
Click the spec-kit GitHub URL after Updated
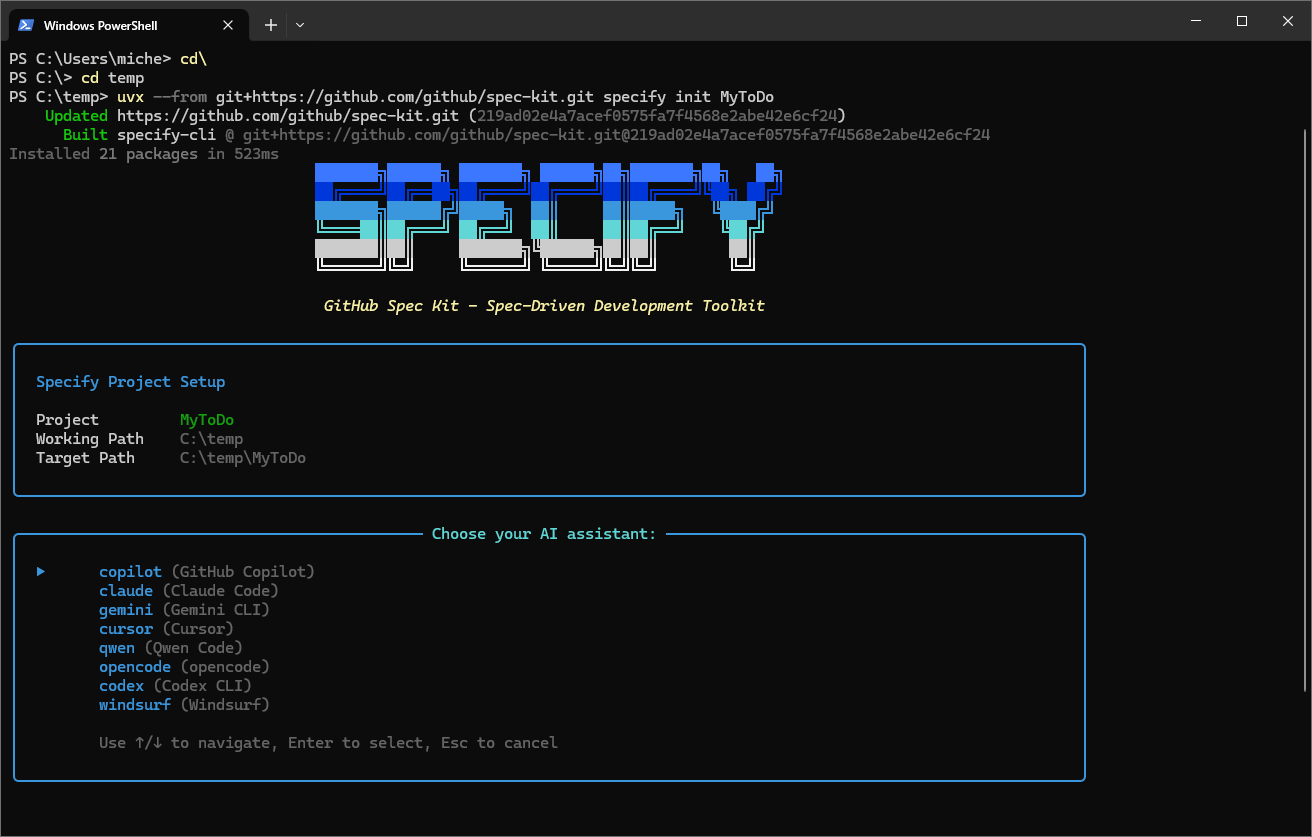[288, 116]
